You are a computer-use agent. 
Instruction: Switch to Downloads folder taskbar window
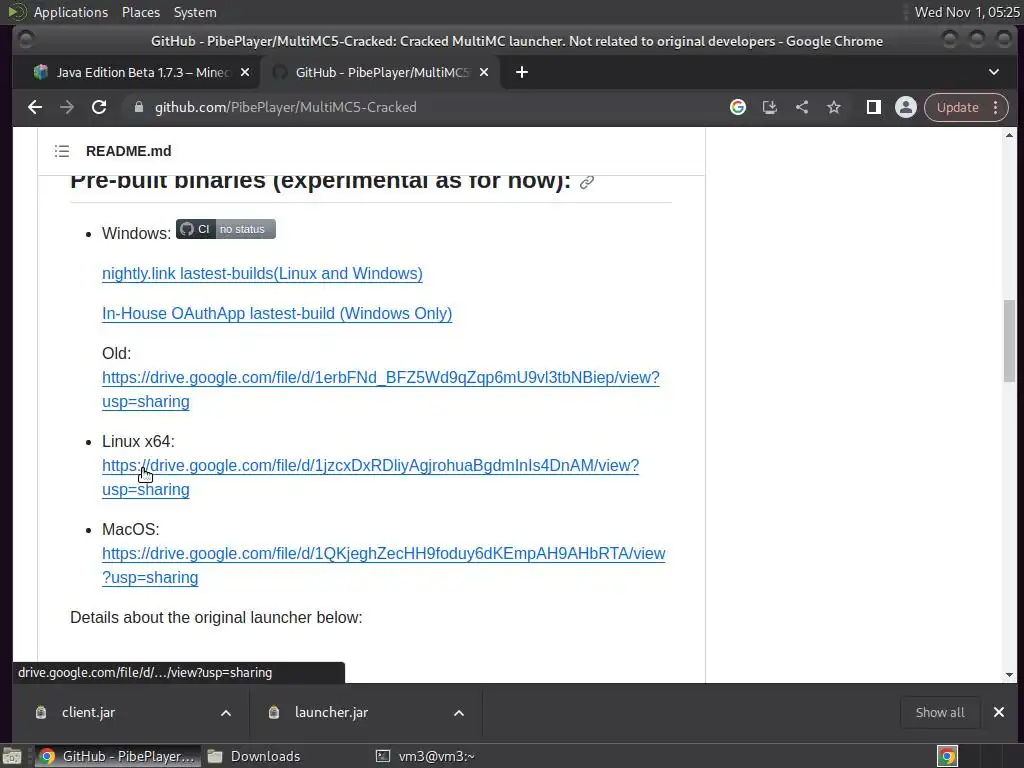click(253, 756)
